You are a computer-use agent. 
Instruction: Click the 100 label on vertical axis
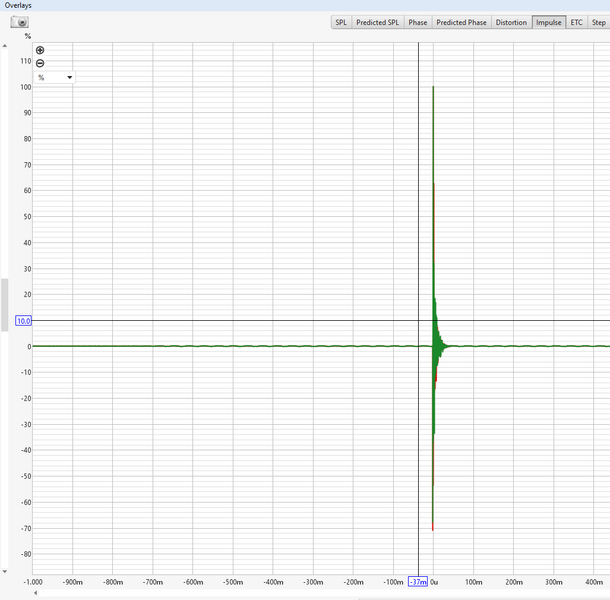26,87
